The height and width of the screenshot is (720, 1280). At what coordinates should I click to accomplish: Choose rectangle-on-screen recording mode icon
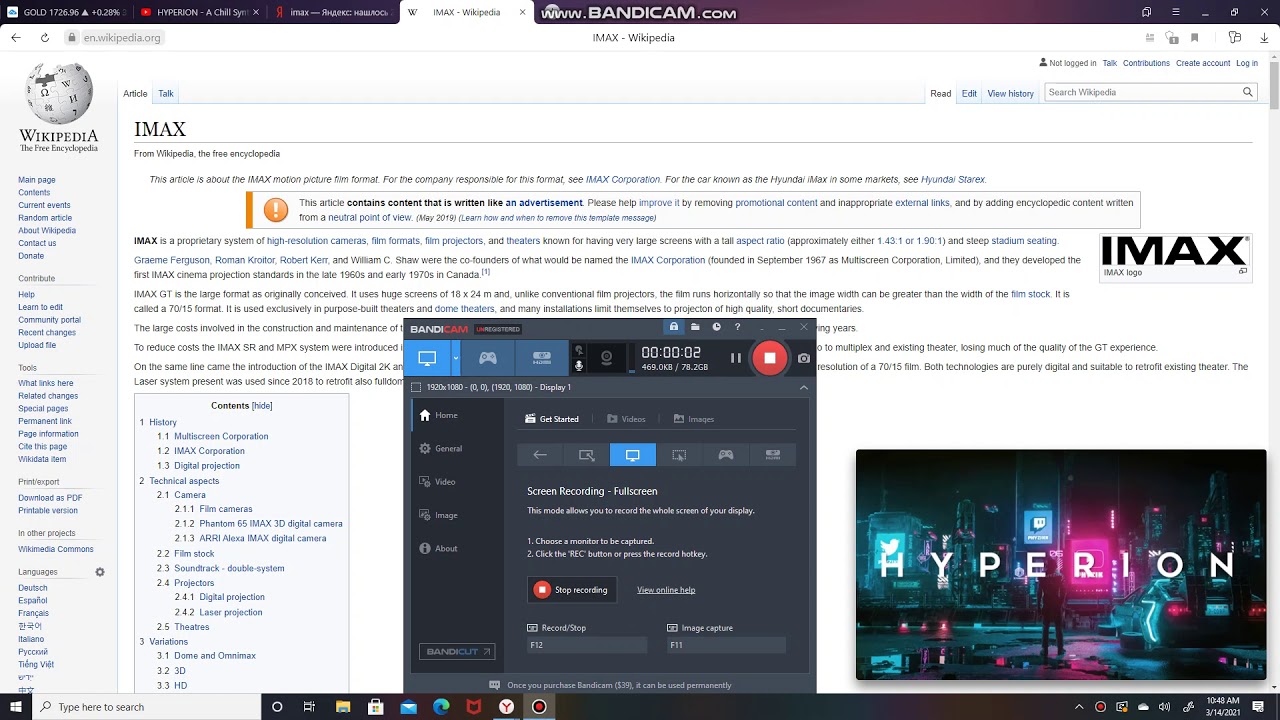(x=587, y=455)
